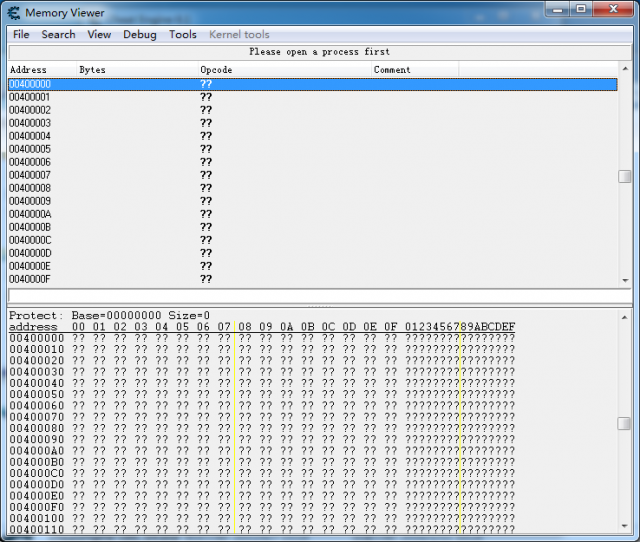Click hex dump address 00400000
This screenshot has height=542, width=640.
point(37,338)
